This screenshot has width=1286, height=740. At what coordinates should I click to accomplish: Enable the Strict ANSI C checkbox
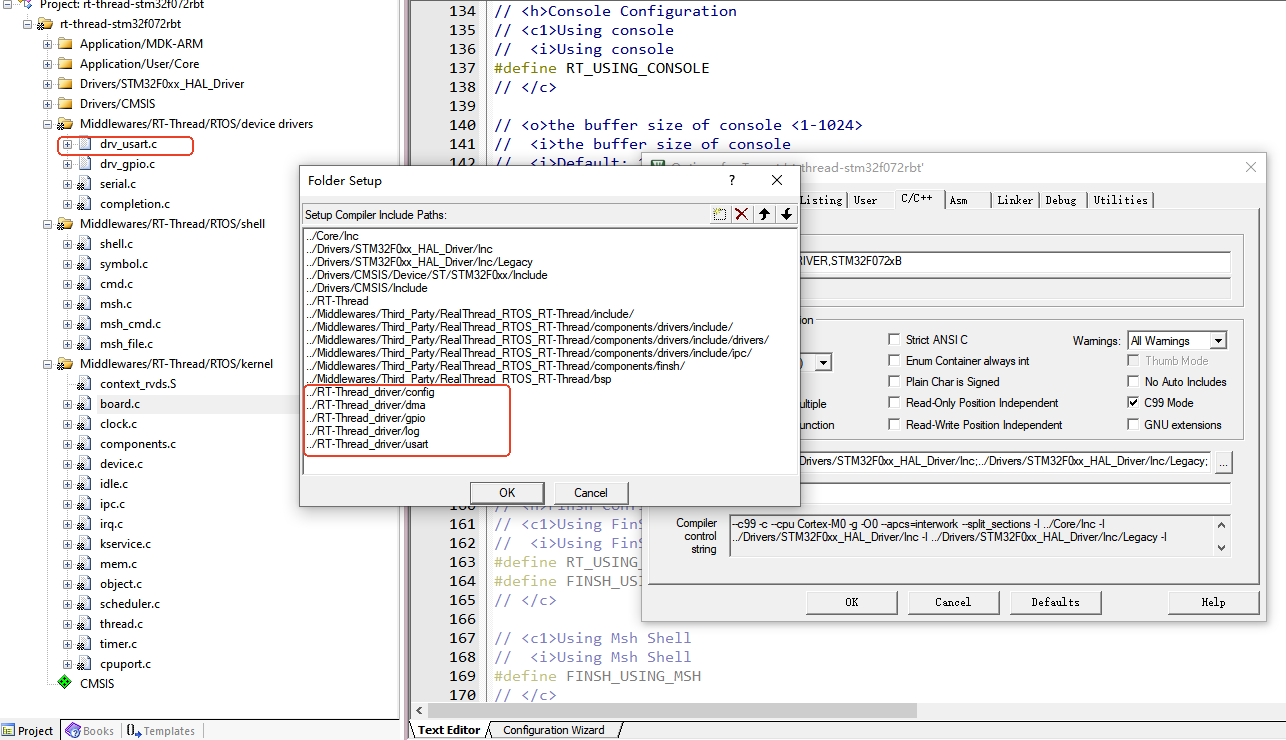click(894, 340)
